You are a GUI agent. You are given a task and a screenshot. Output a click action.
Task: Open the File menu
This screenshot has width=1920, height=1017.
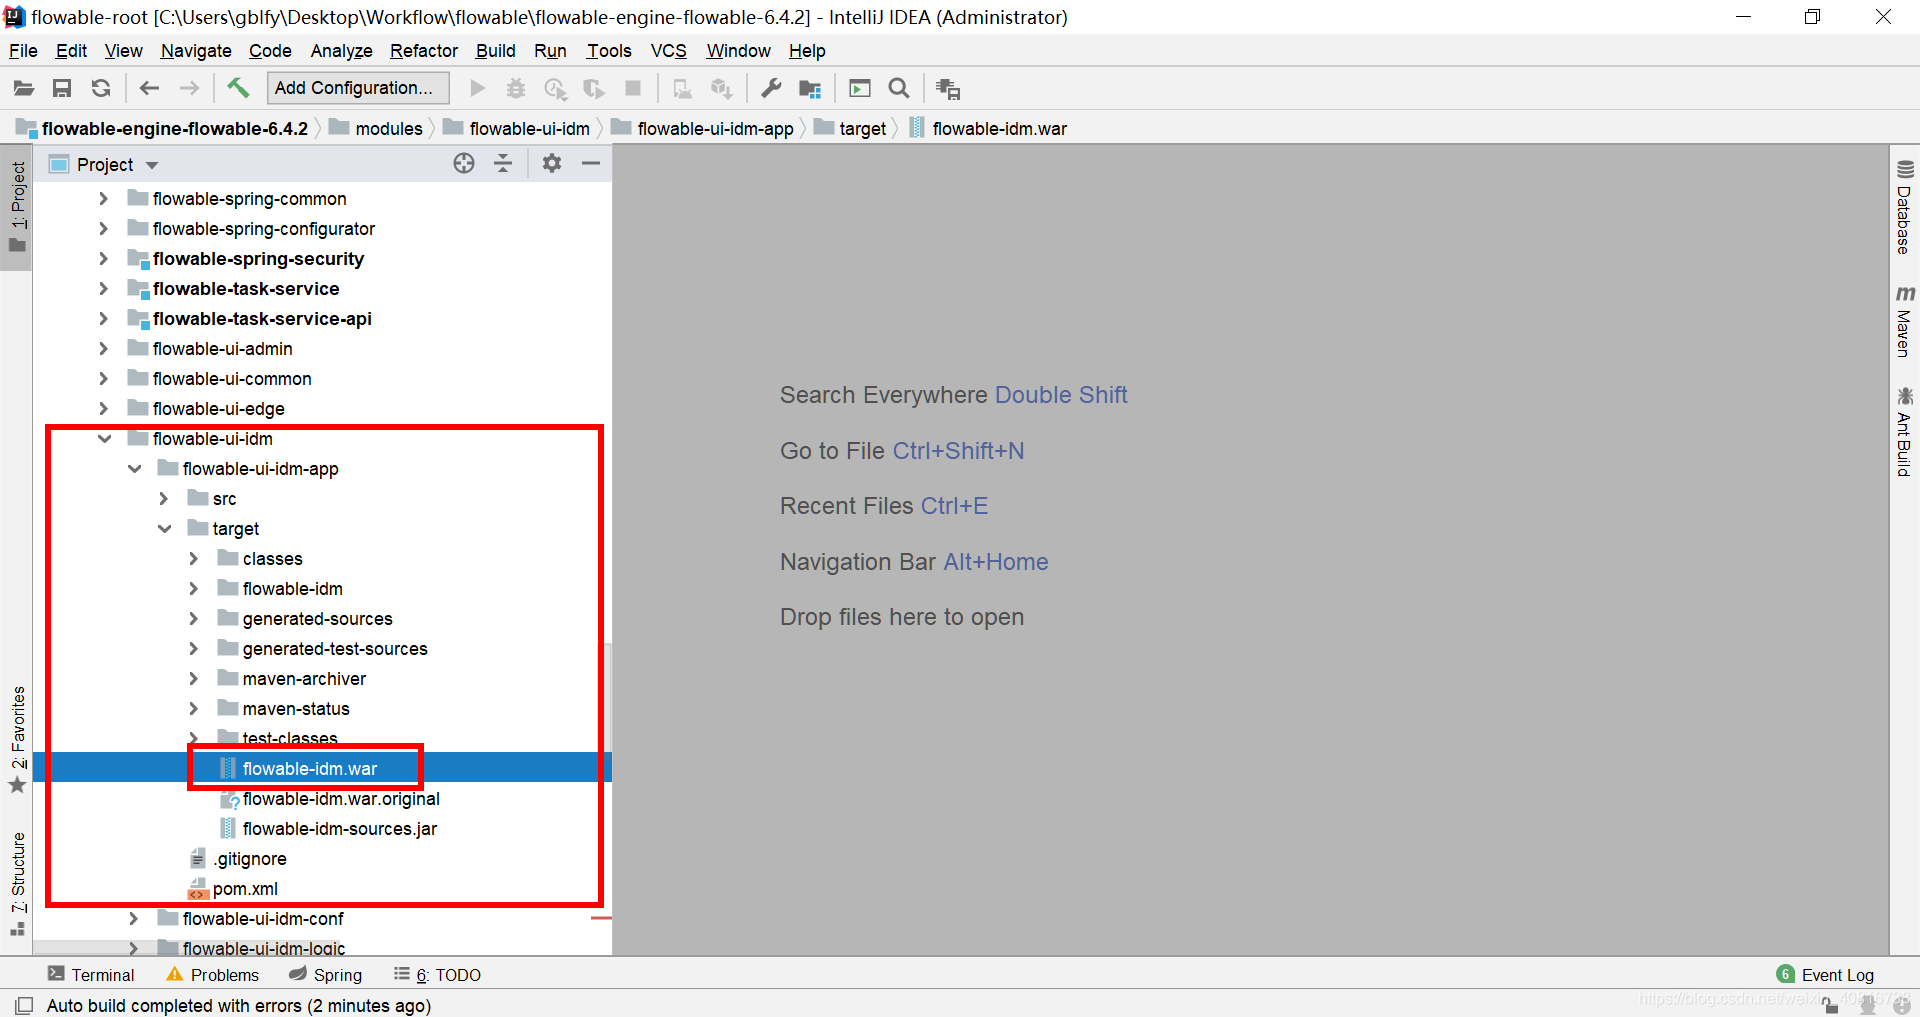pyautogui.click(x=23, y=51)
